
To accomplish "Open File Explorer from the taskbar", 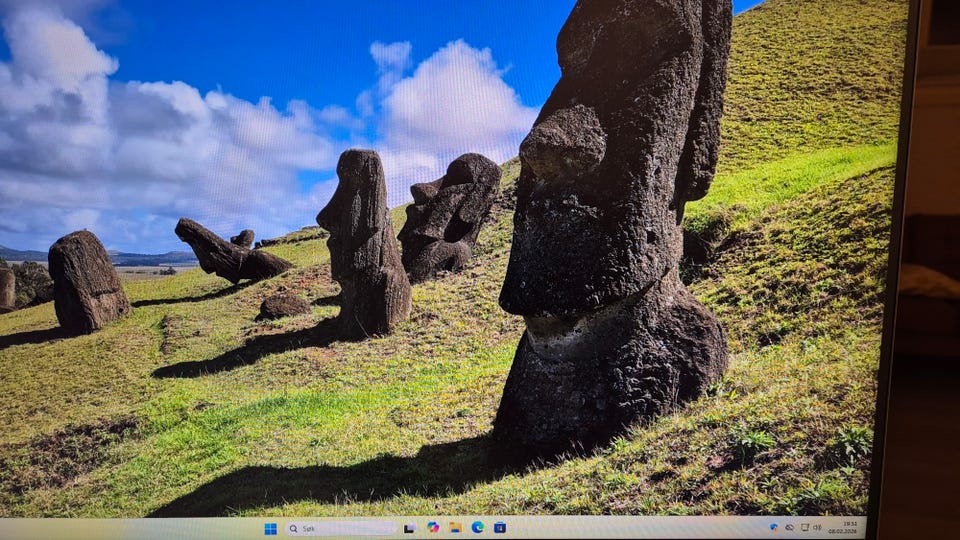I will tap(455, 527).
